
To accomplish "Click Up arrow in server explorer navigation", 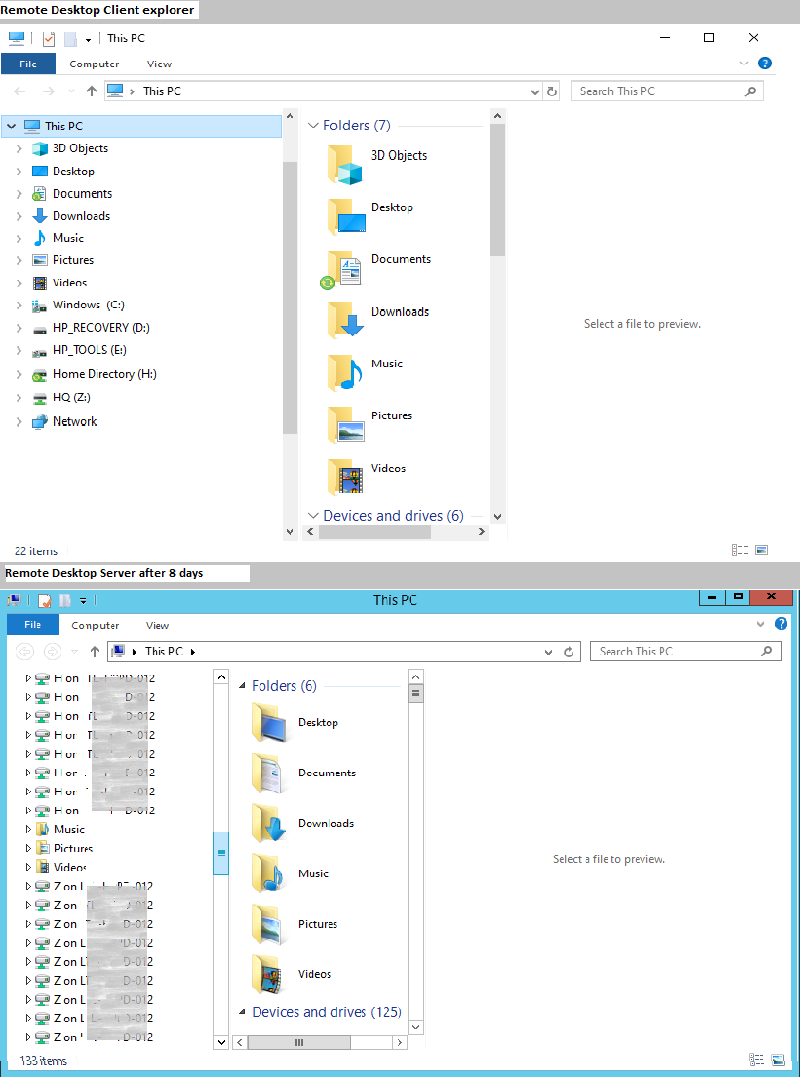I will (x=95, y=651).
